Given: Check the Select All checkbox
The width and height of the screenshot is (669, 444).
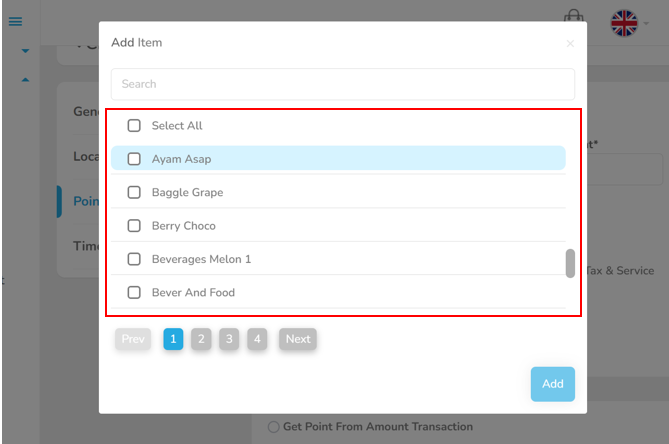Looking at the screenshot, I should tap(134, 125).
